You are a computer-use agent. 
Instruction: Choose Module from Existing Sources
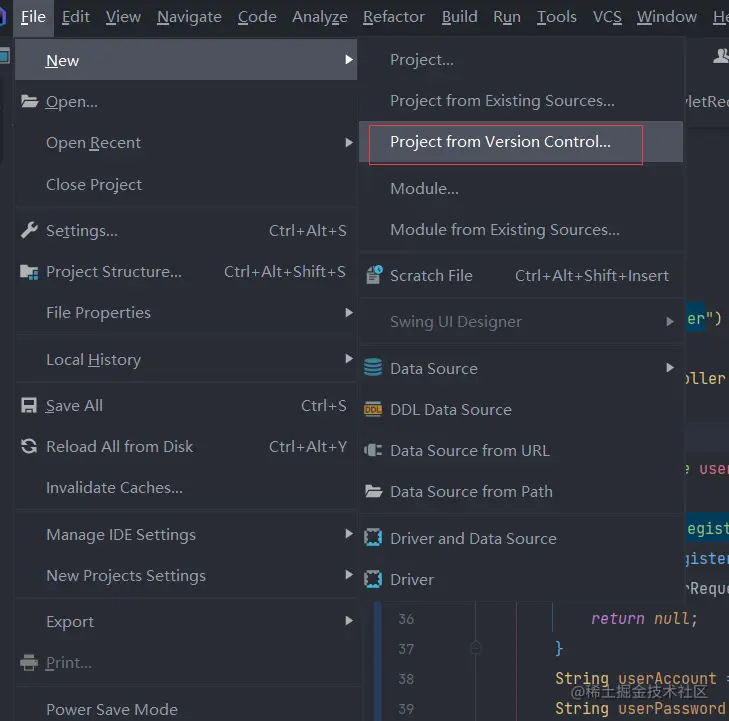click(521, 230)
